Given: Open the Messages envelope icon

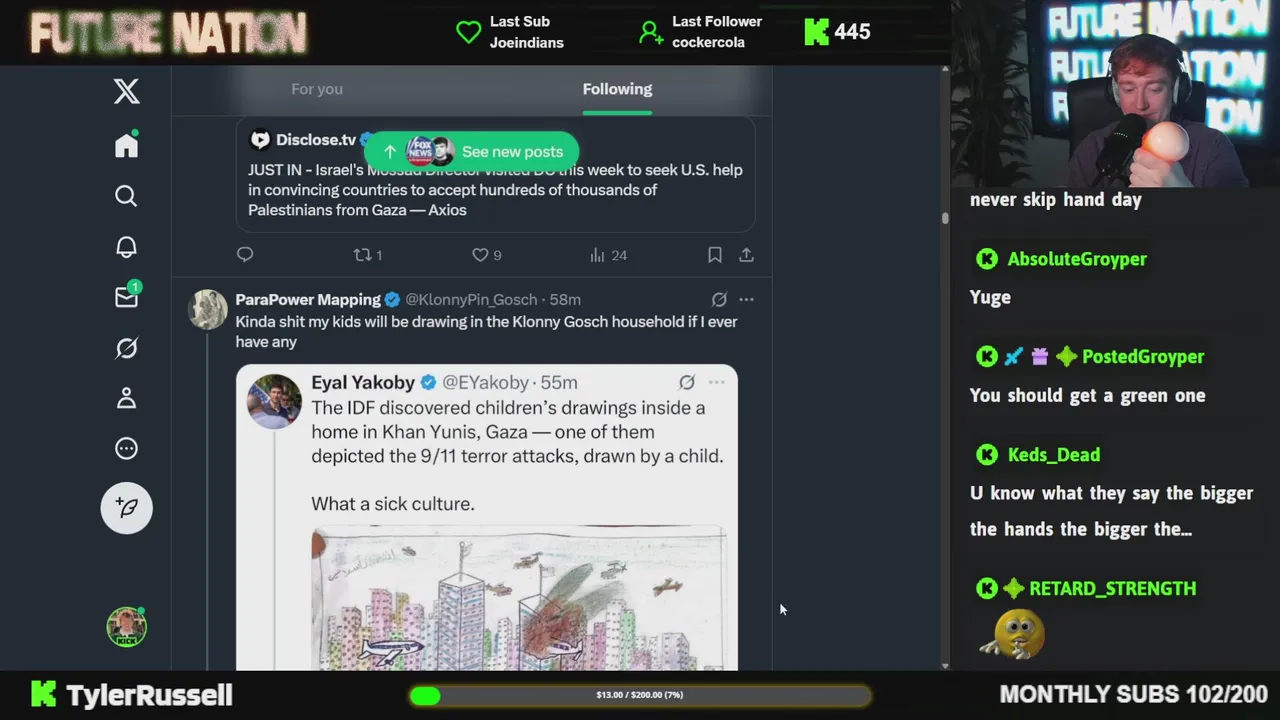Looking at the screenshot, I should pos(126,297).
